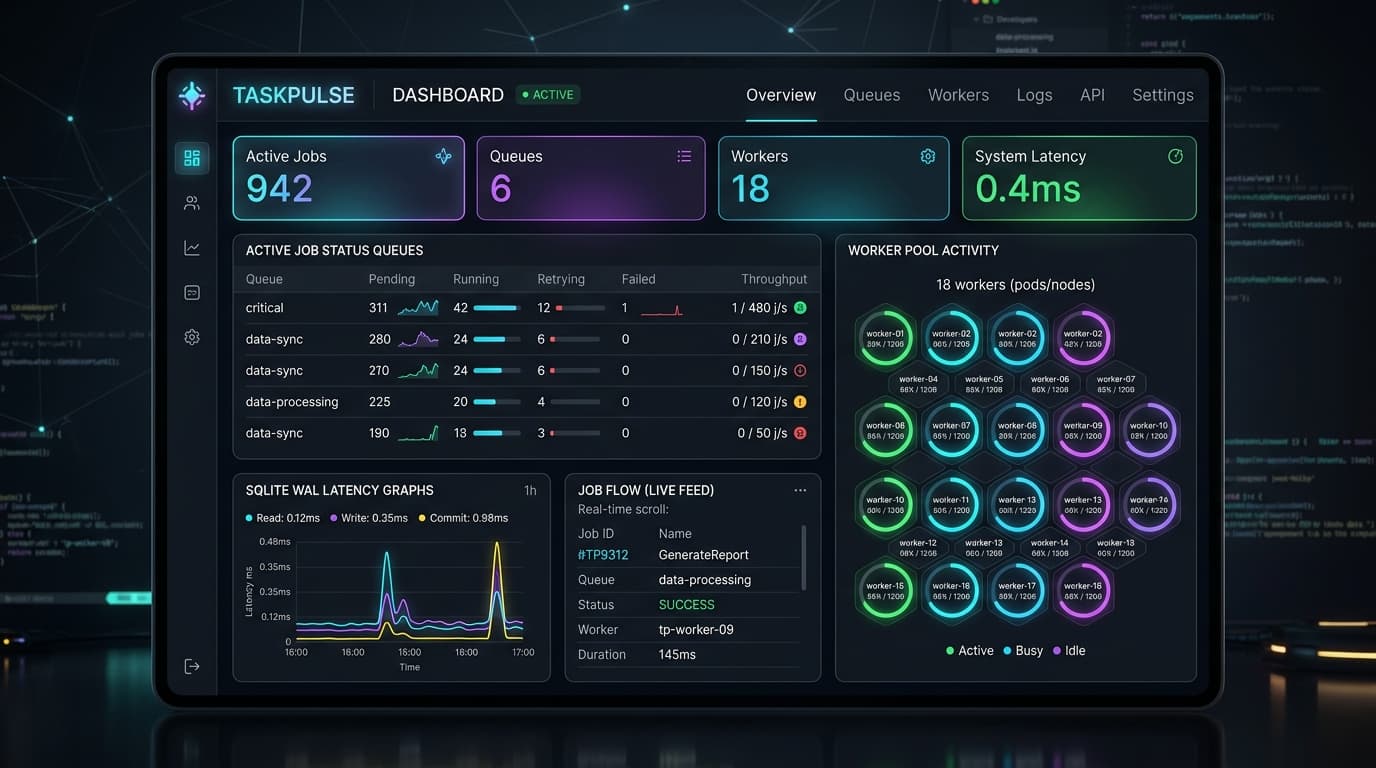Viewport: 1376px width, 768px height.
Task: Click the red status icon beside 0 / 50 j/s
Action: tap(800, 433)
